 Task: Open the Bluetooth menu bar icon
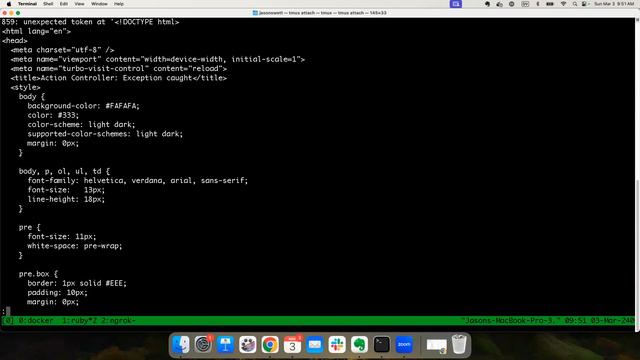tap(538, 4)
